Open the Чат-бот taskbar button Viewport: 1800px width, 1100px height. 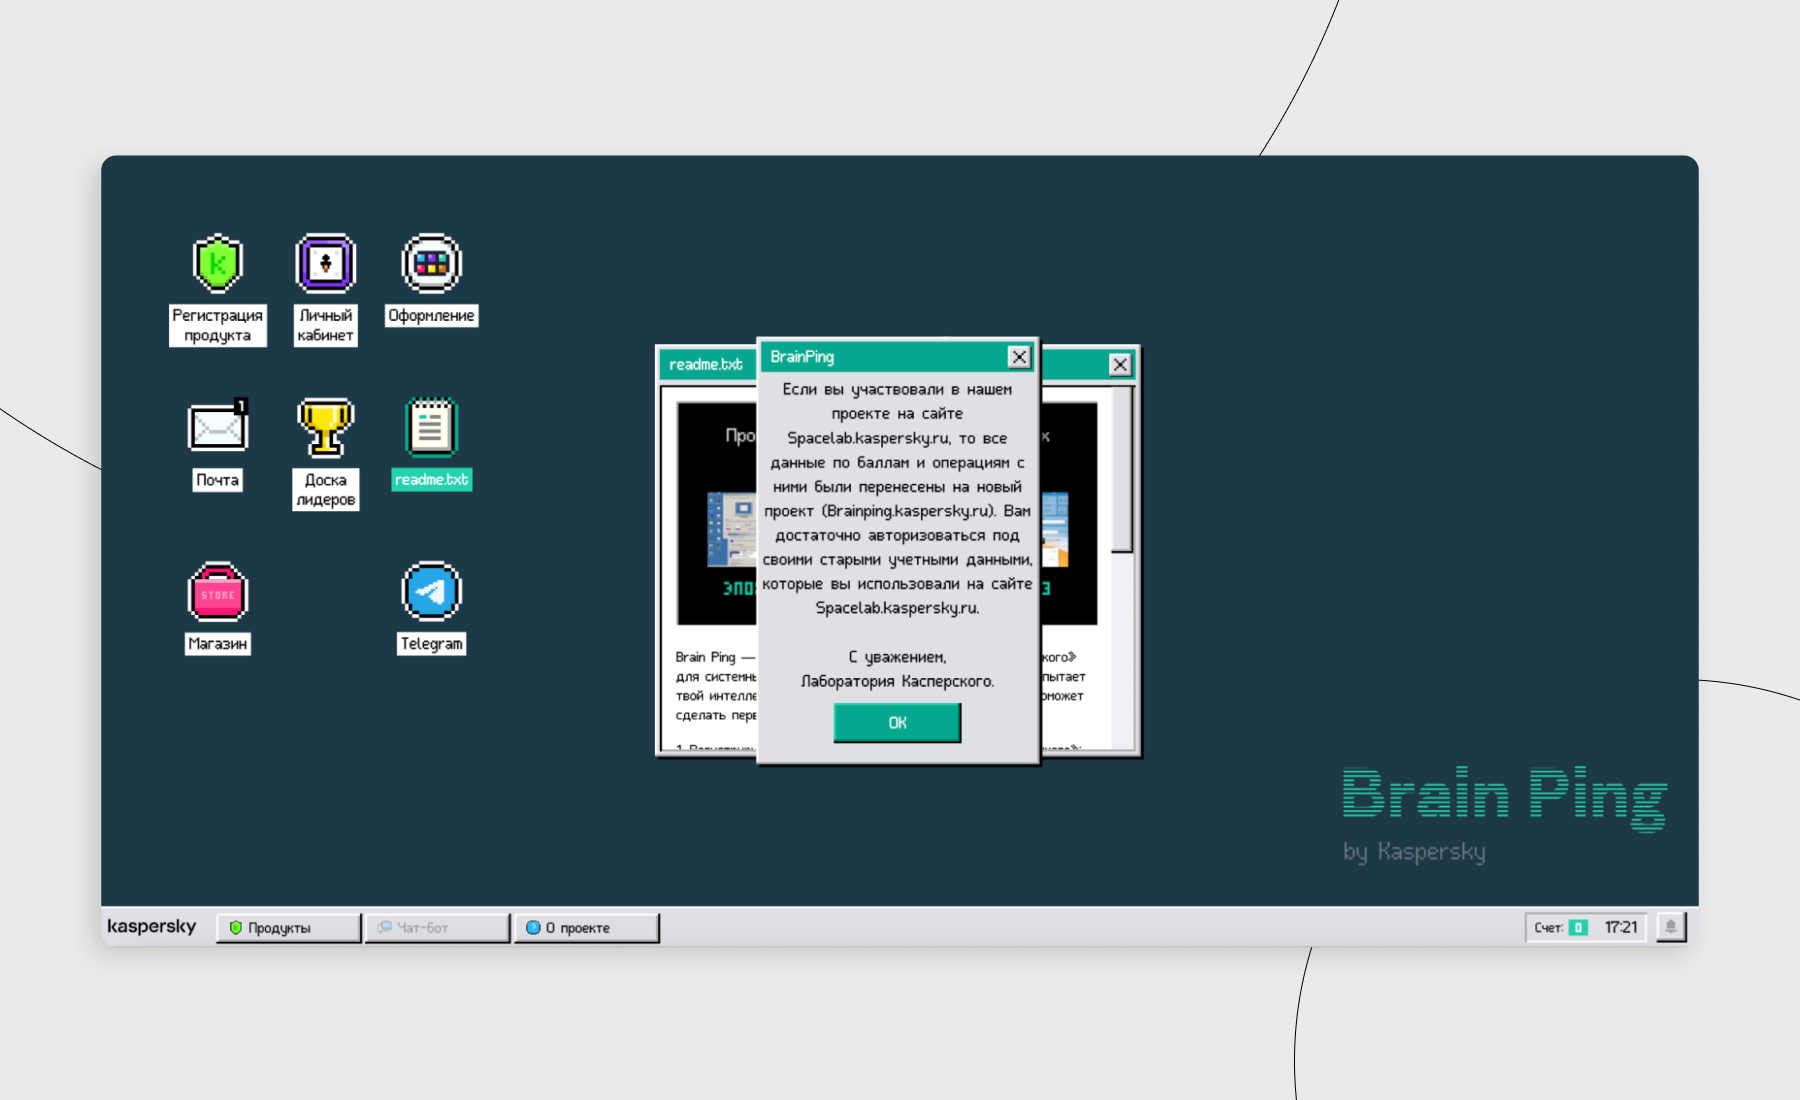point(437,928)
